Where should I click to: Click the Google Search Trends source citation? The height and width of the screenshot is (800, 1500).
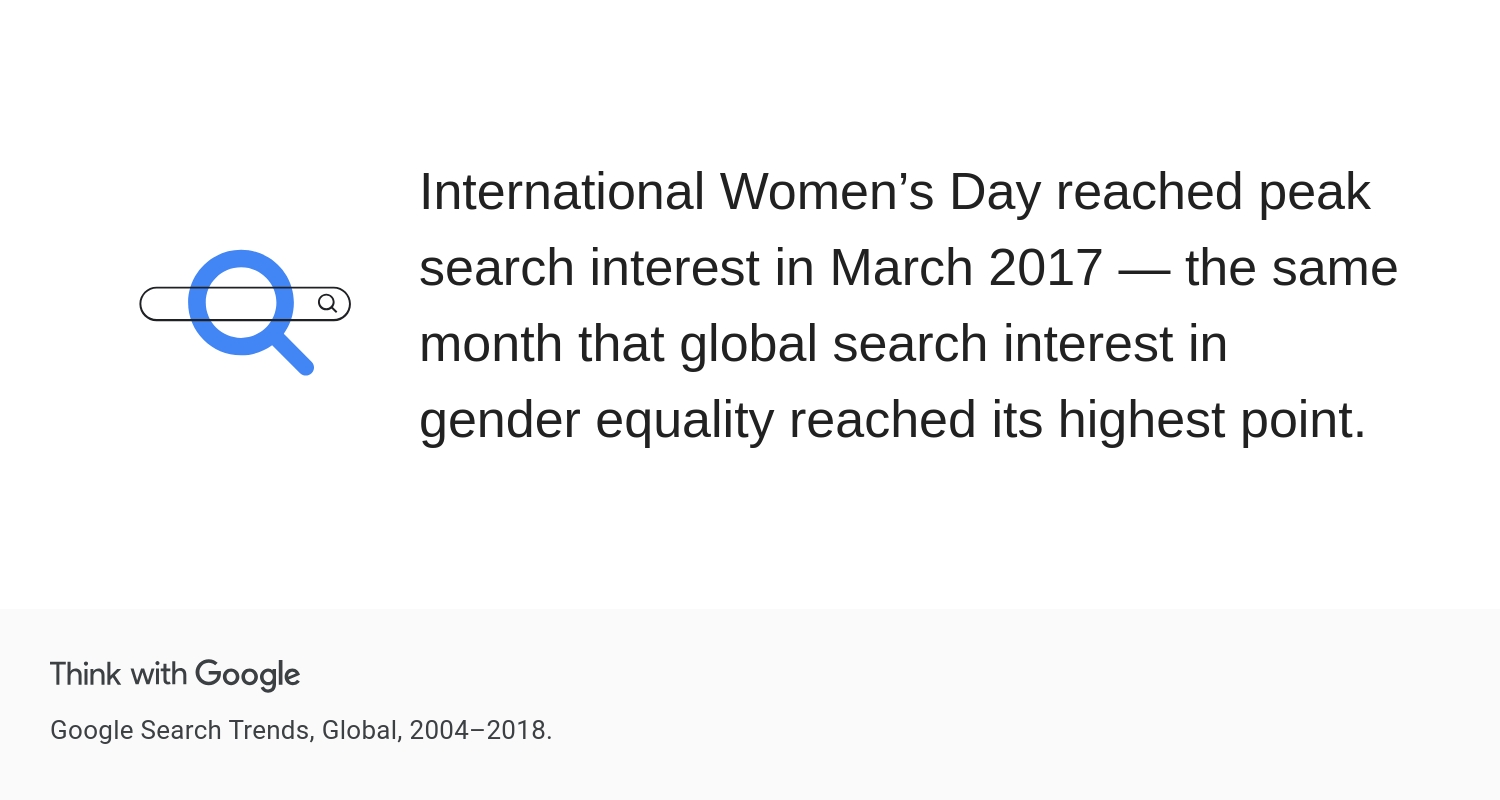(x=301, y=730)
